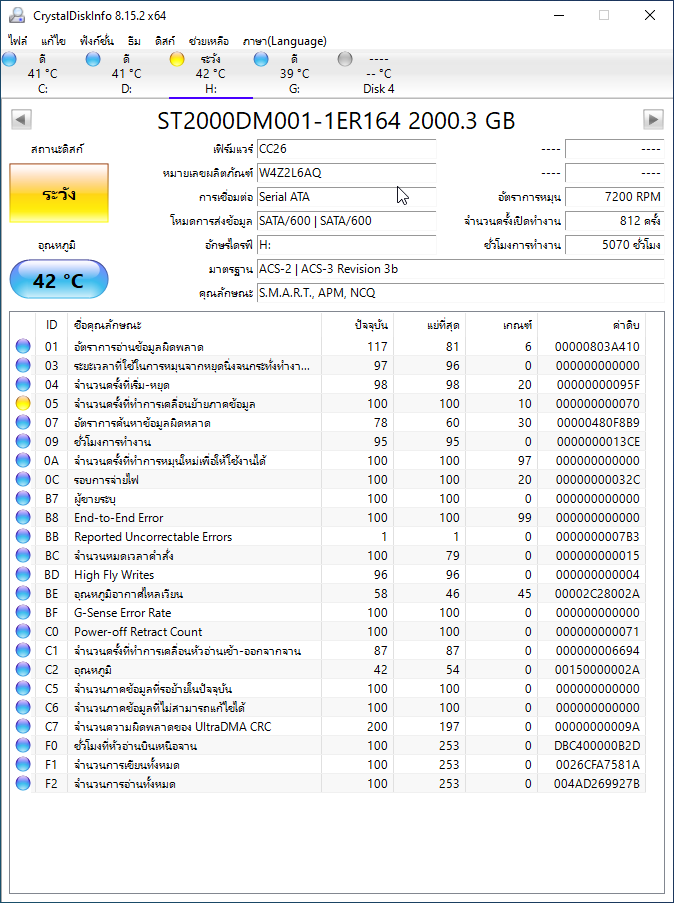This screenshot has width=674, height=903.
Task: Click the CrystalDiskInfo app icon in title bar
Action: (x=17, y=16)
